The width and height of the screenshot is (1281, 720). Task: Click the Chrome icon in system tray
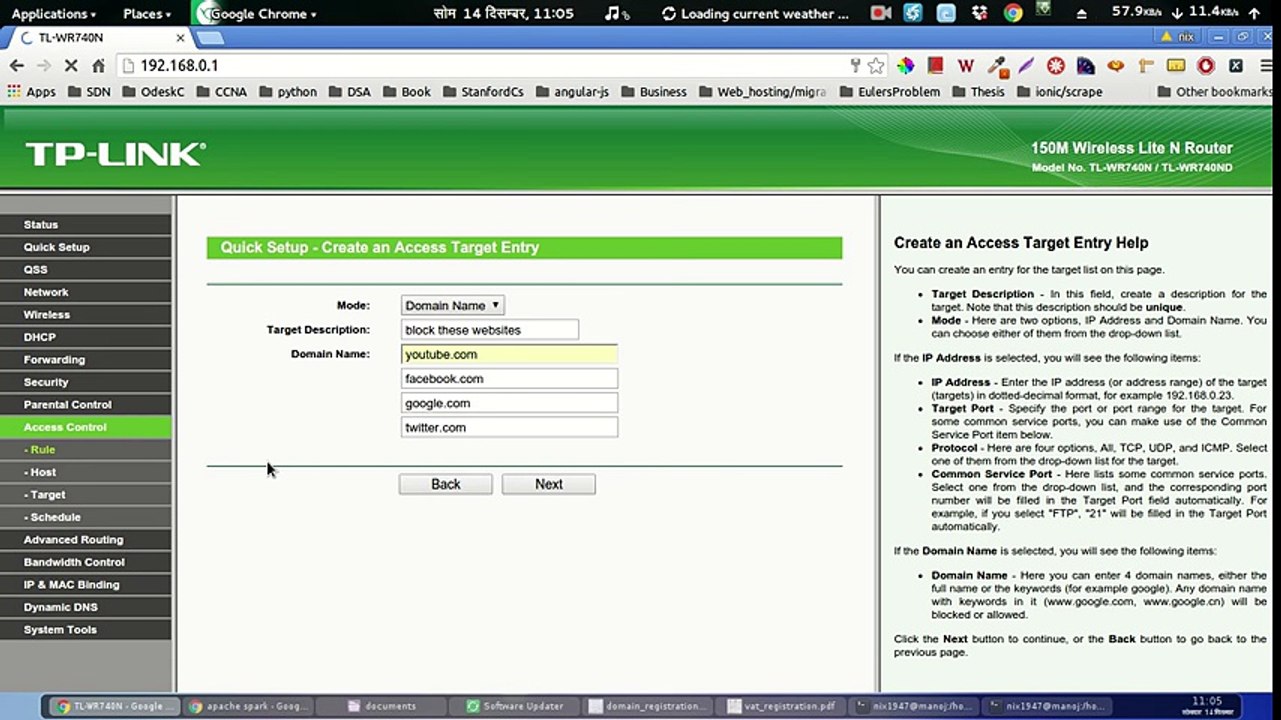(x=1013, y=13)
